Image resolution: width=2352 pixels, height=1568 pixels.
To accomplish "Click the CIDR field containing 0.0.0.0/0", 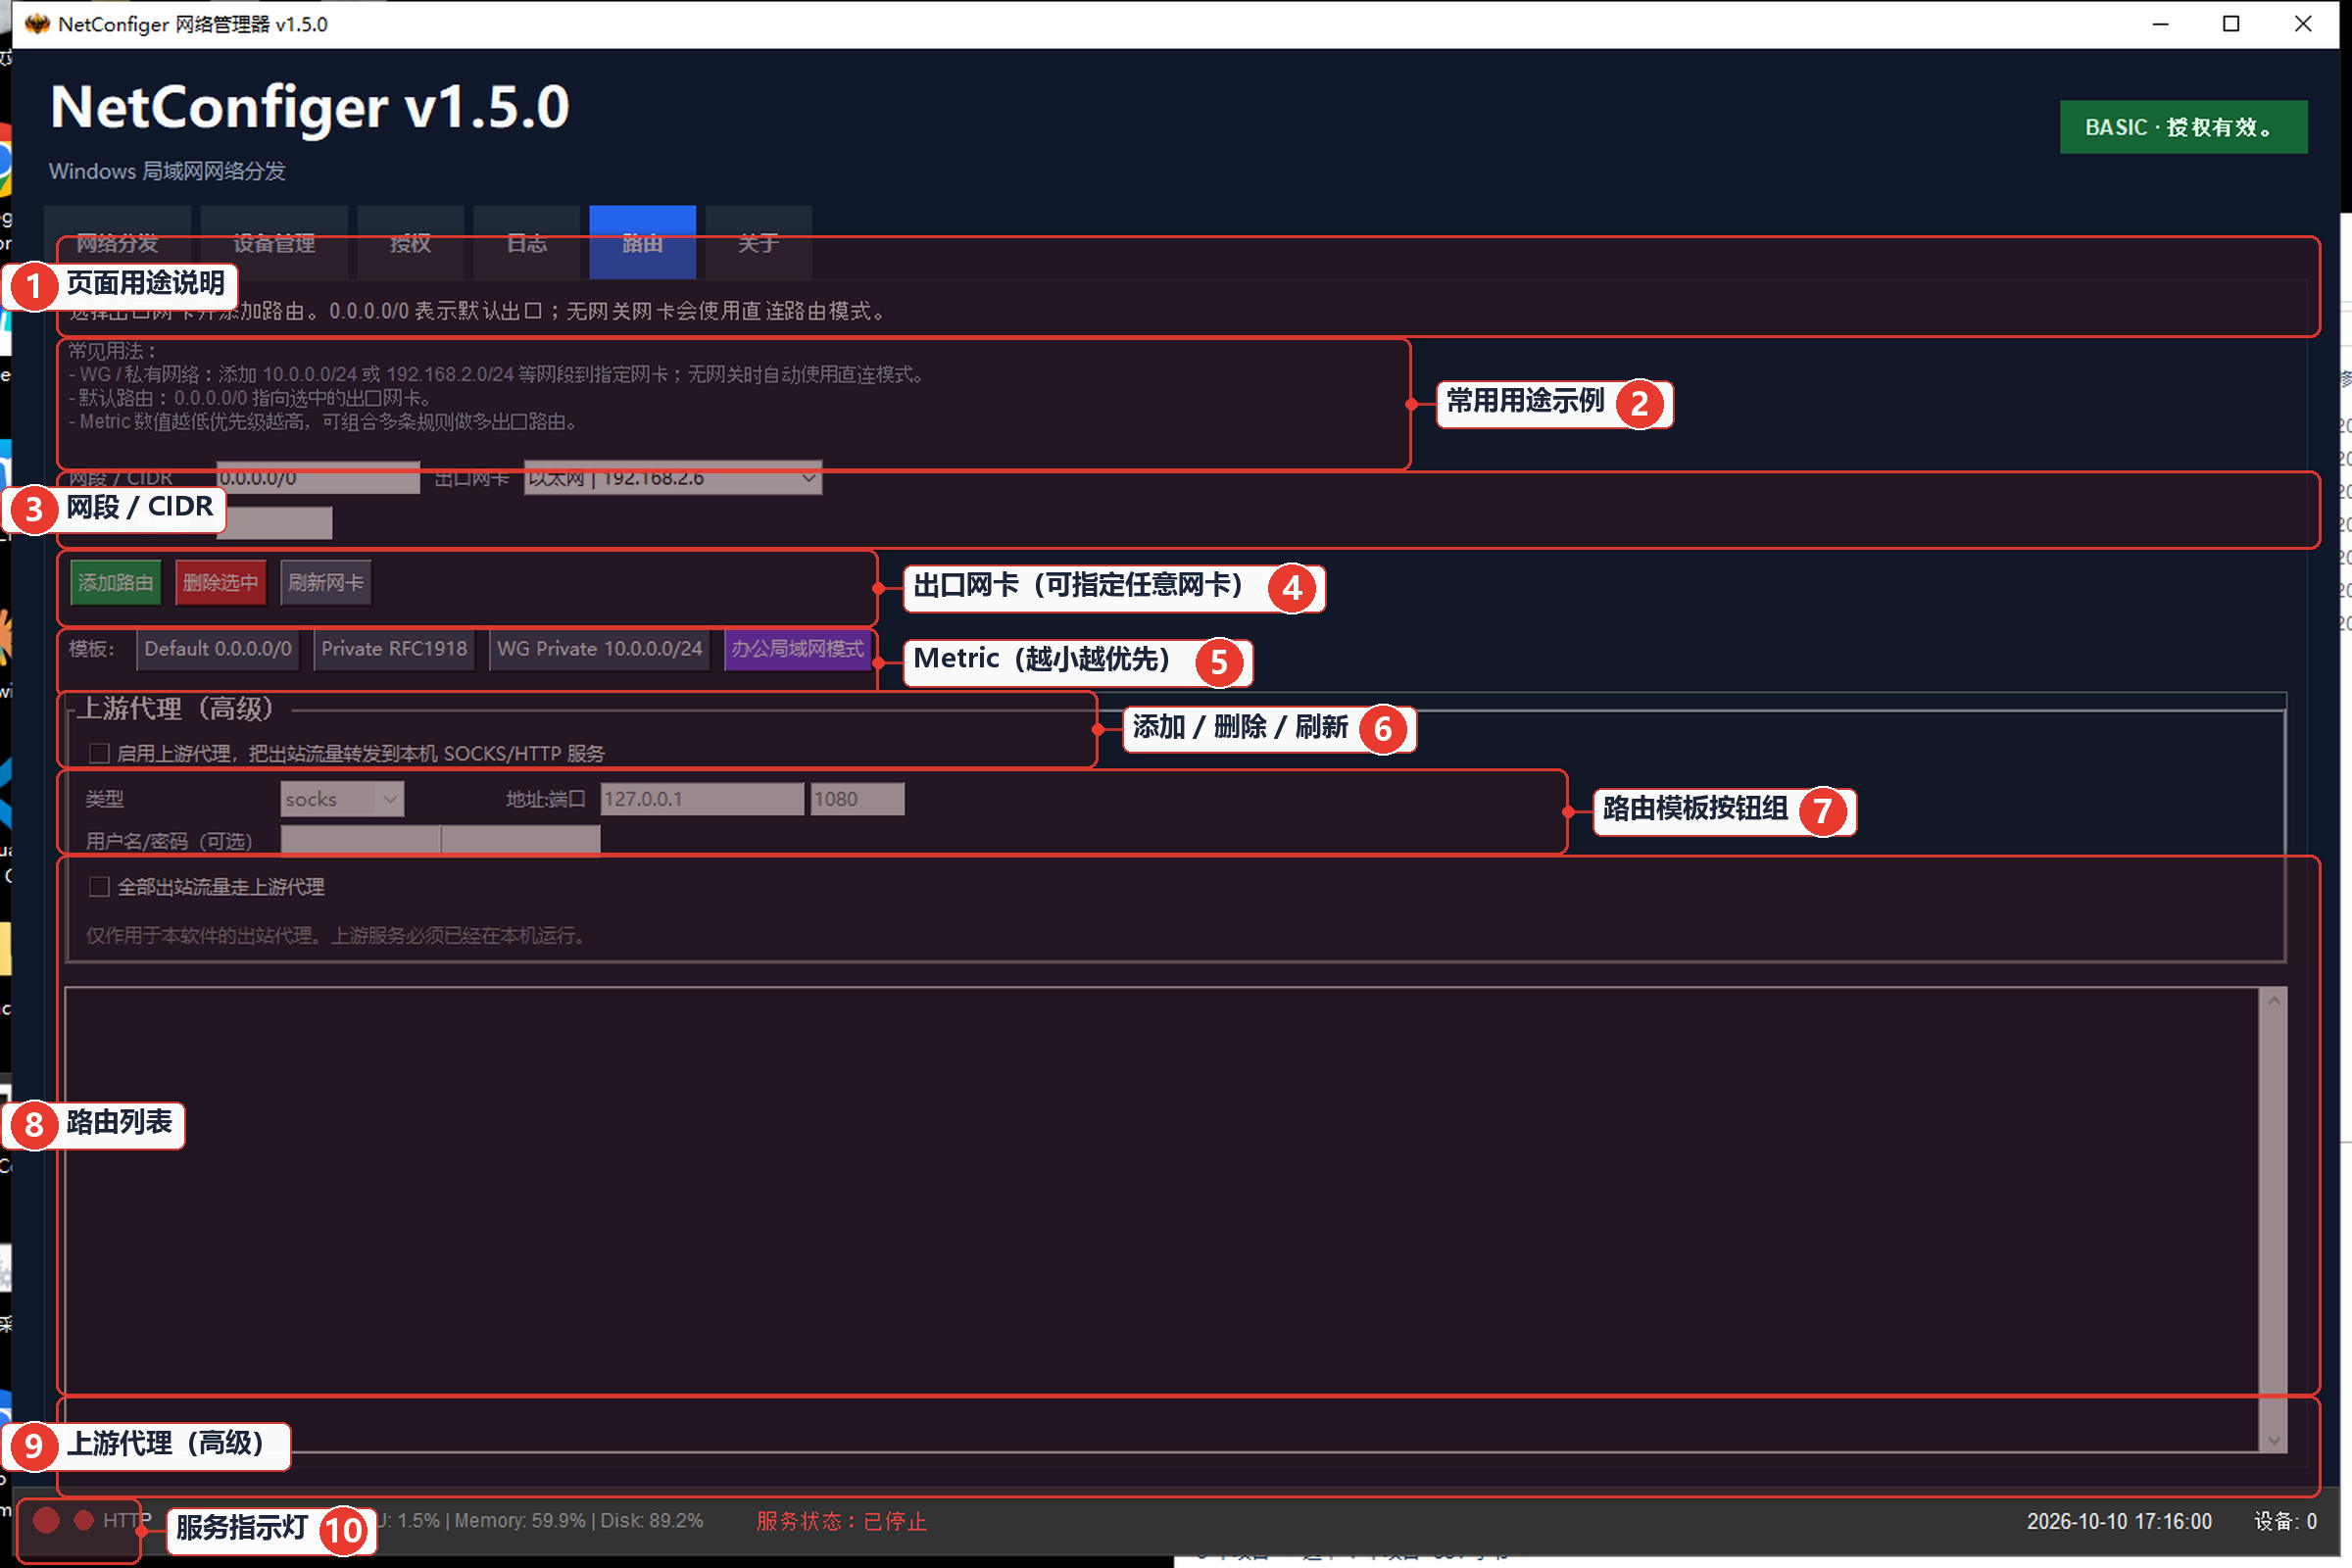I will [x=318, y=478].
